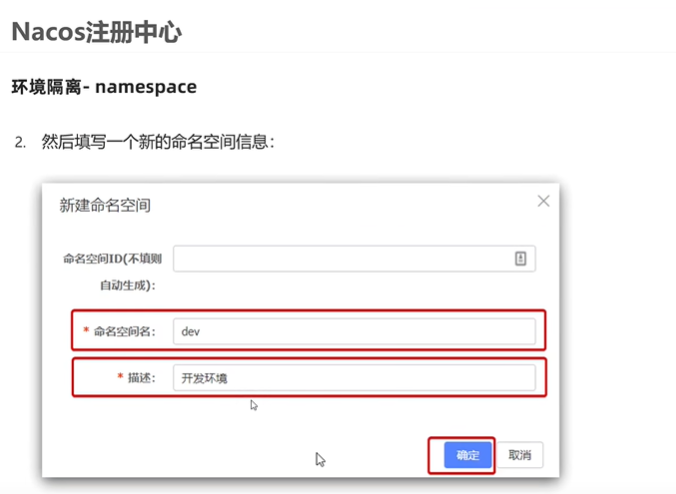Confirm with the blue 确定 button
This screenshot has width=676, height=494.
click(468, 455)
